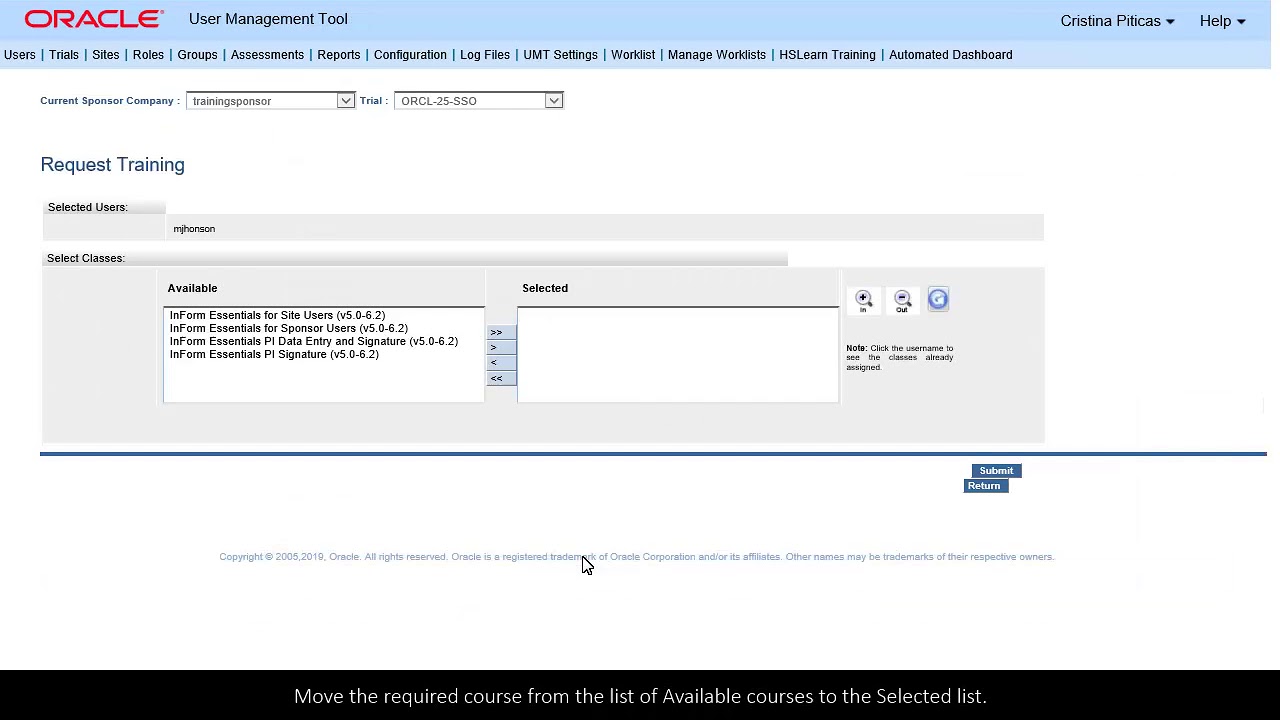The width and height of the screenshot is (1280, 720).
Task: Move all classes with >> button
Action: [x=501, y=332]
